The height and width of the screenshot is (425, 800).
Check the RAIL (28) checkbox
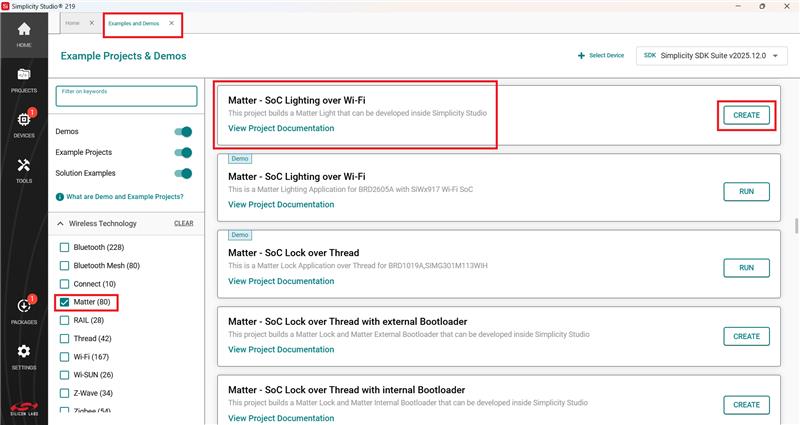64,320
